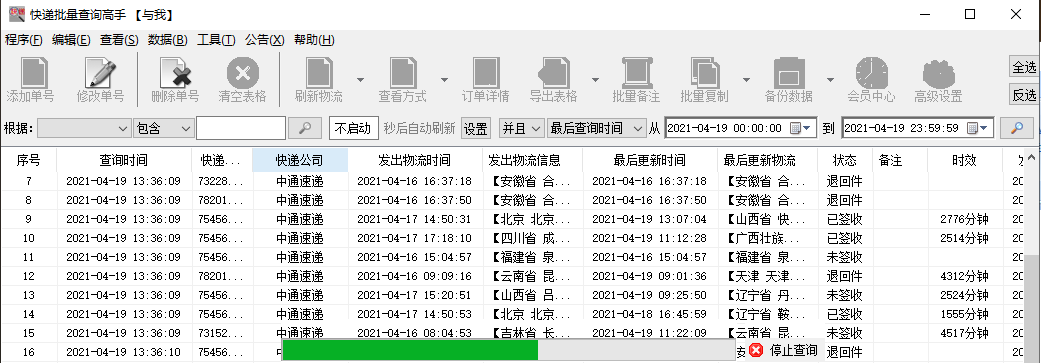This screenshot has width=1041, height=363.
Task: Open the 数据(B) menu
Action: tap(167, 40)
